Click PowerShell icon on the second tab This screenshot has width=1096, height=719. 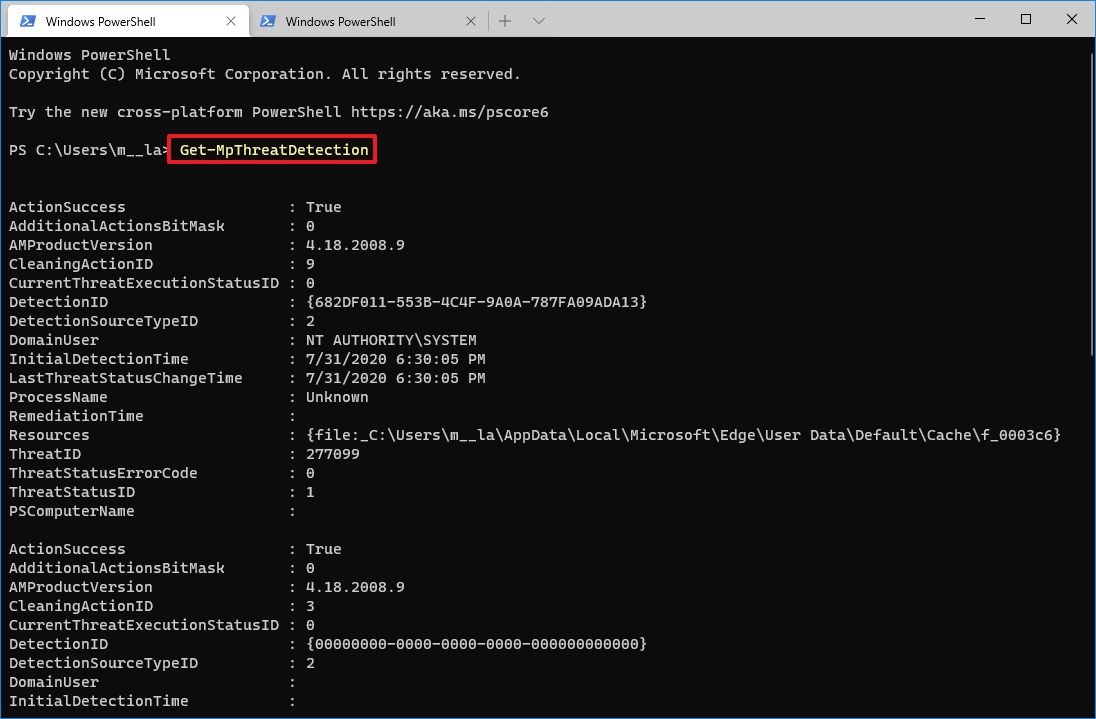[x=268, y=21]
